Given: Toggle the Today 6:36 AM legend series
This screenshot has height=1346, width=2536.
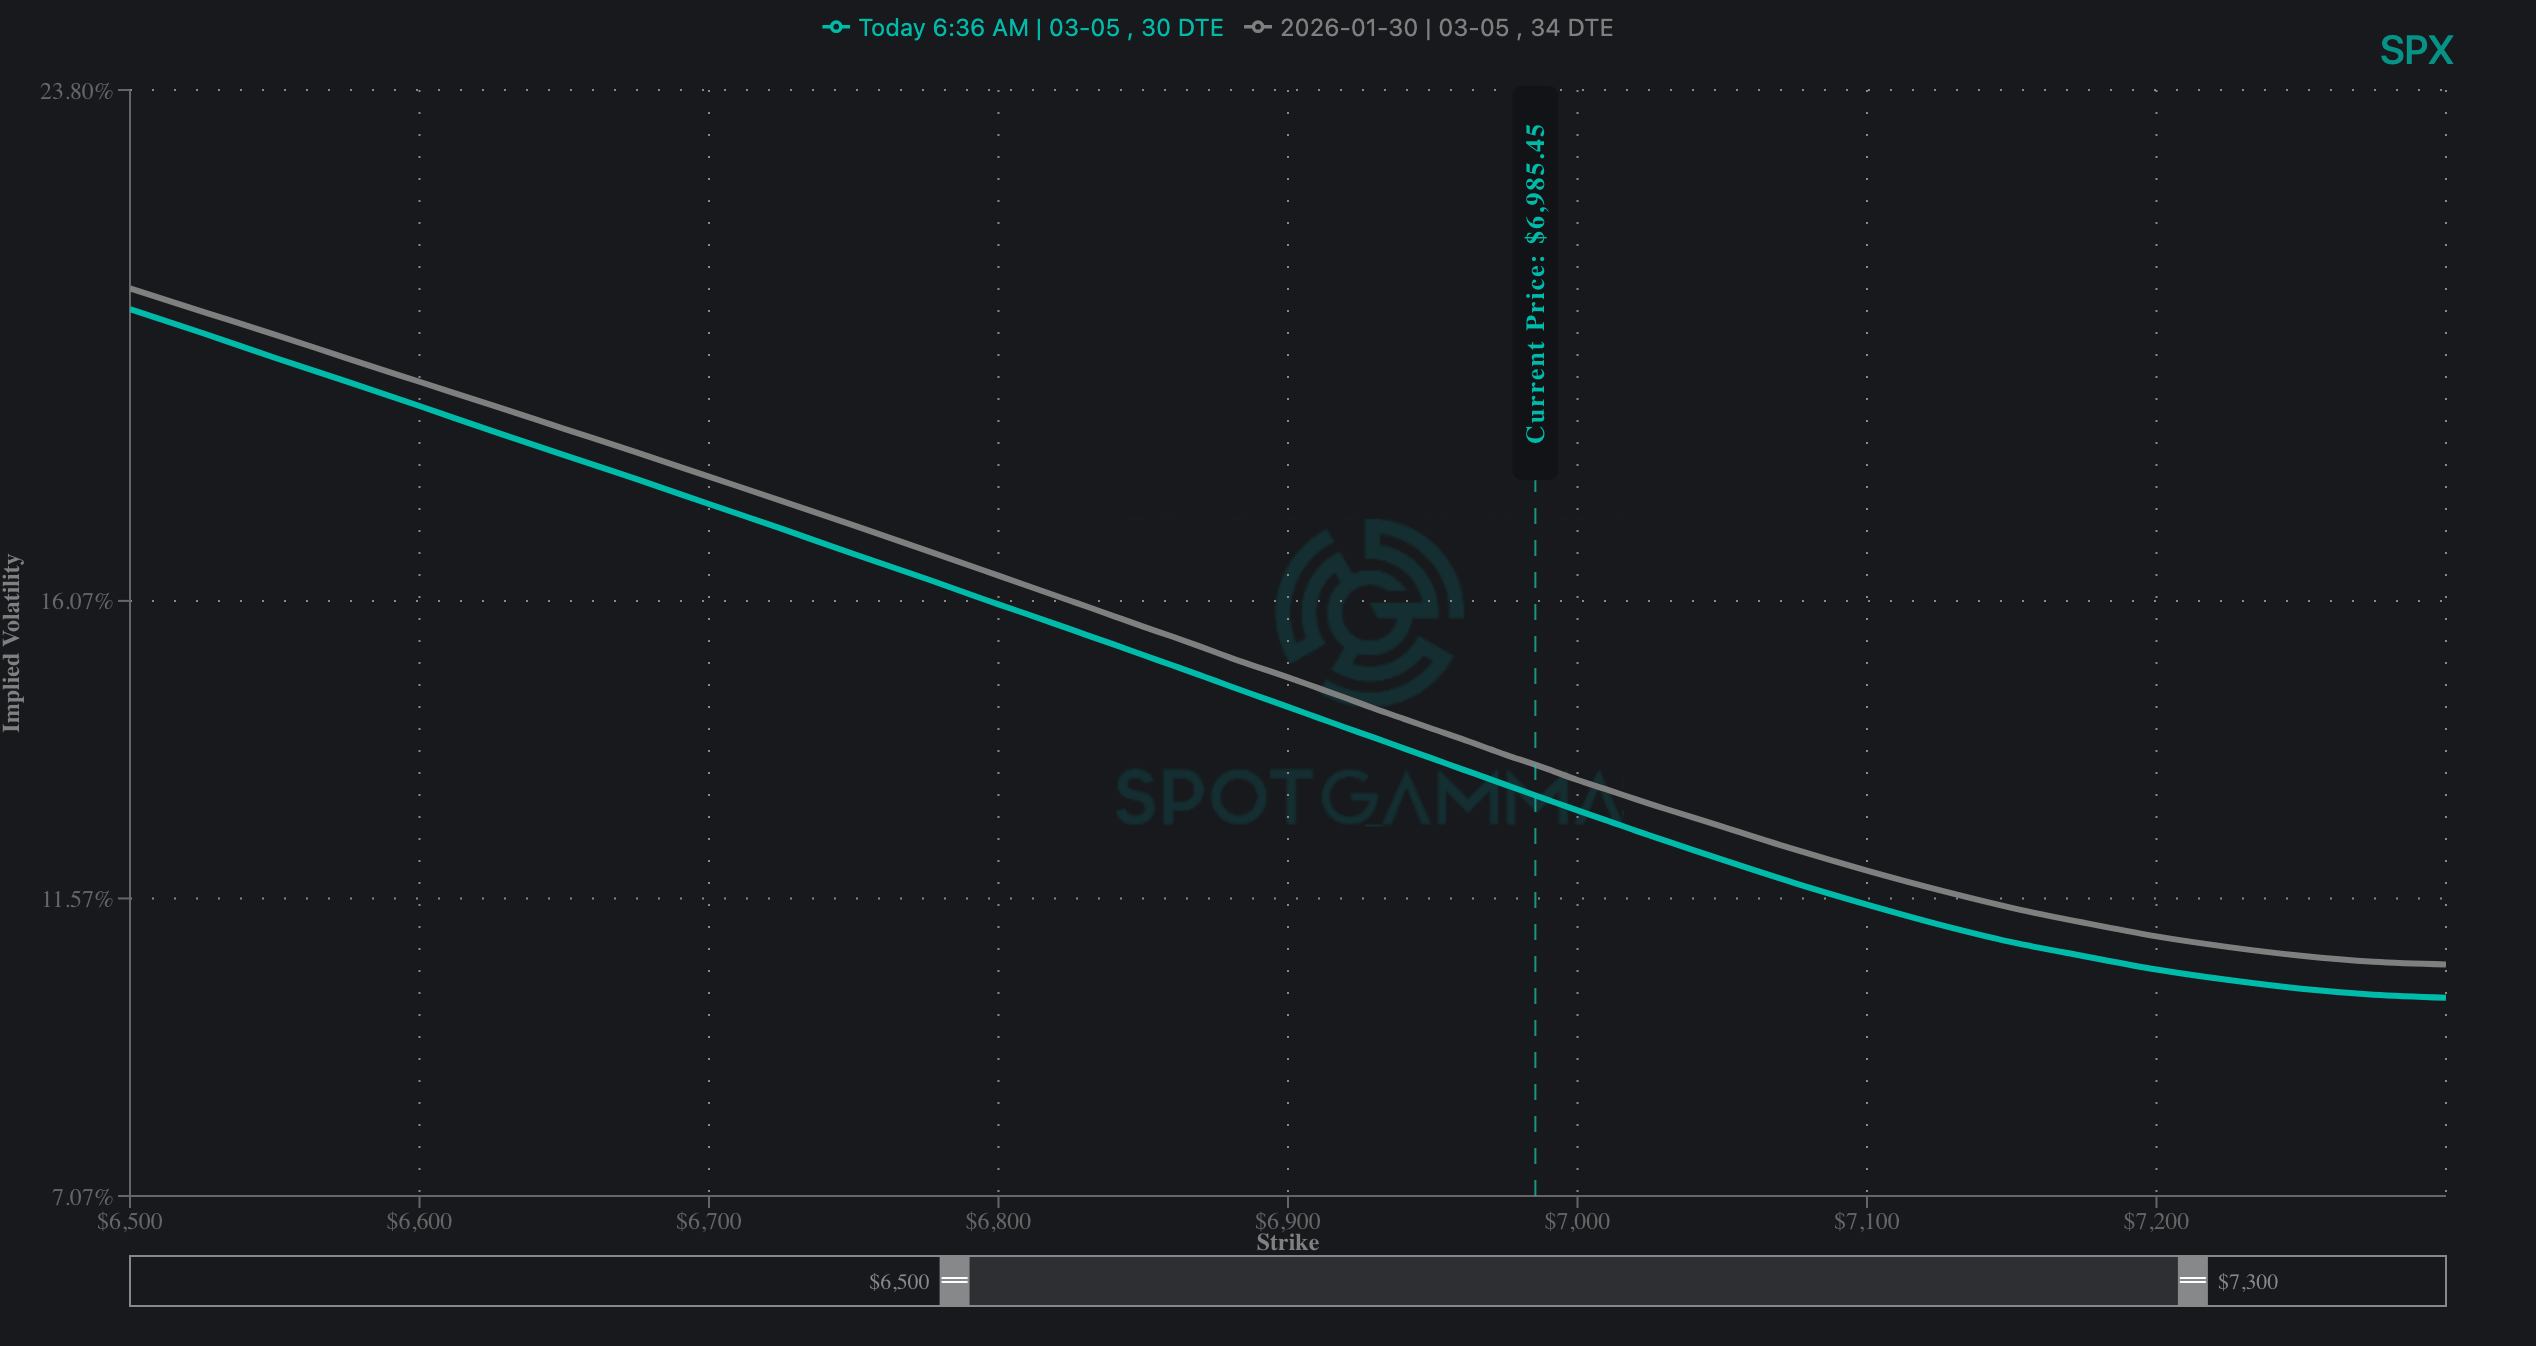Looking at the screenshot, I should (x=1040, y=28).
